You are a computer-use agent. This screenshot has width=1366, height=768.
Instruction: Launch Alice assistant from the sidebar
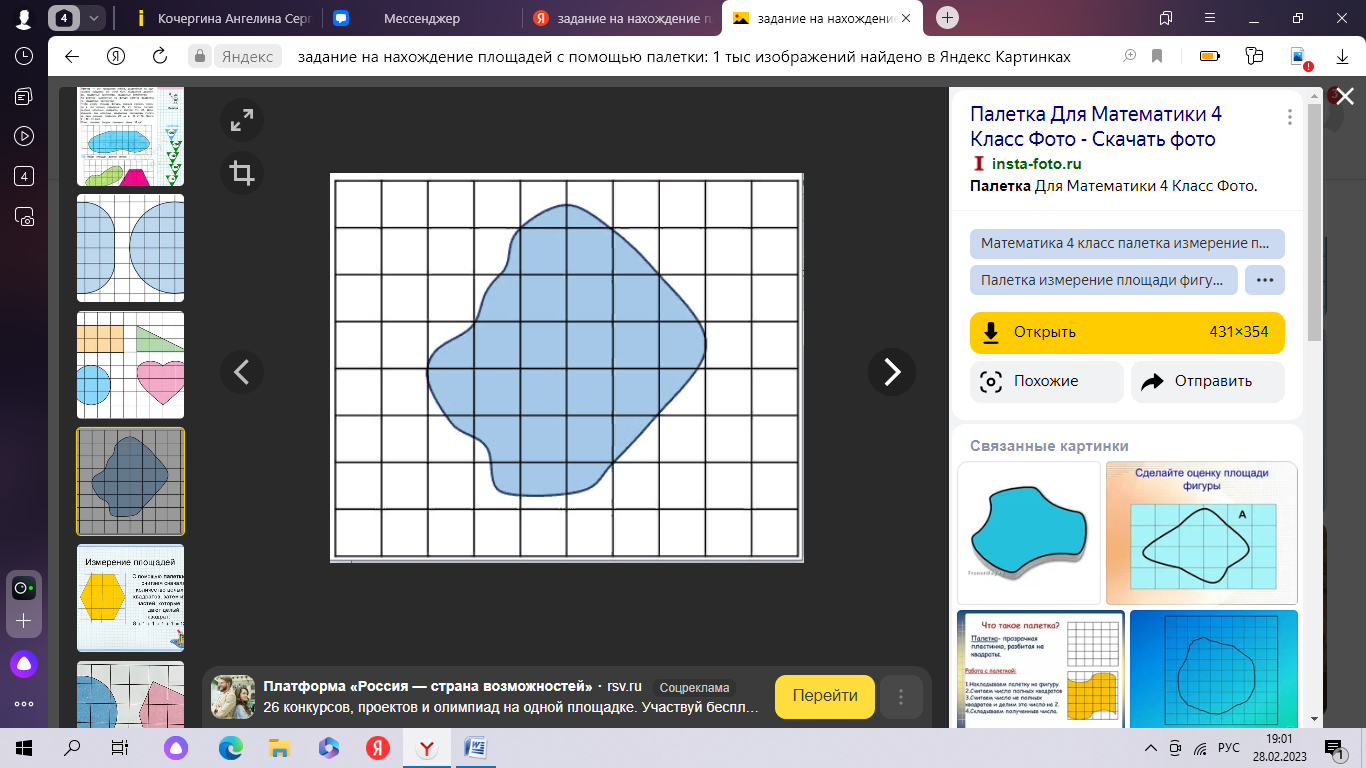pyautogui.click(x=24, y=663)
